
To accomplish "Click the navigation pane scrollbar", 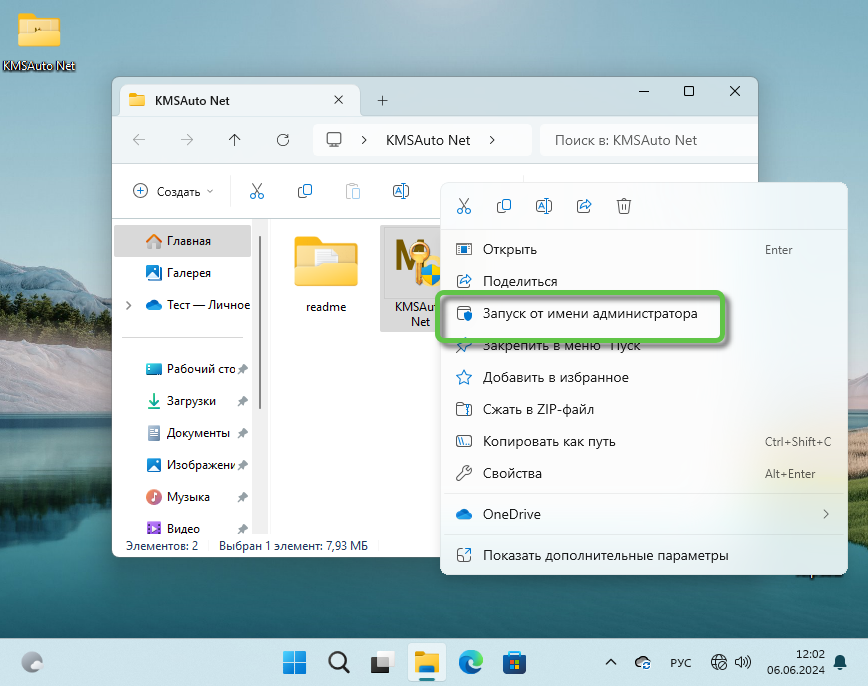I will [x=260, y=322].
